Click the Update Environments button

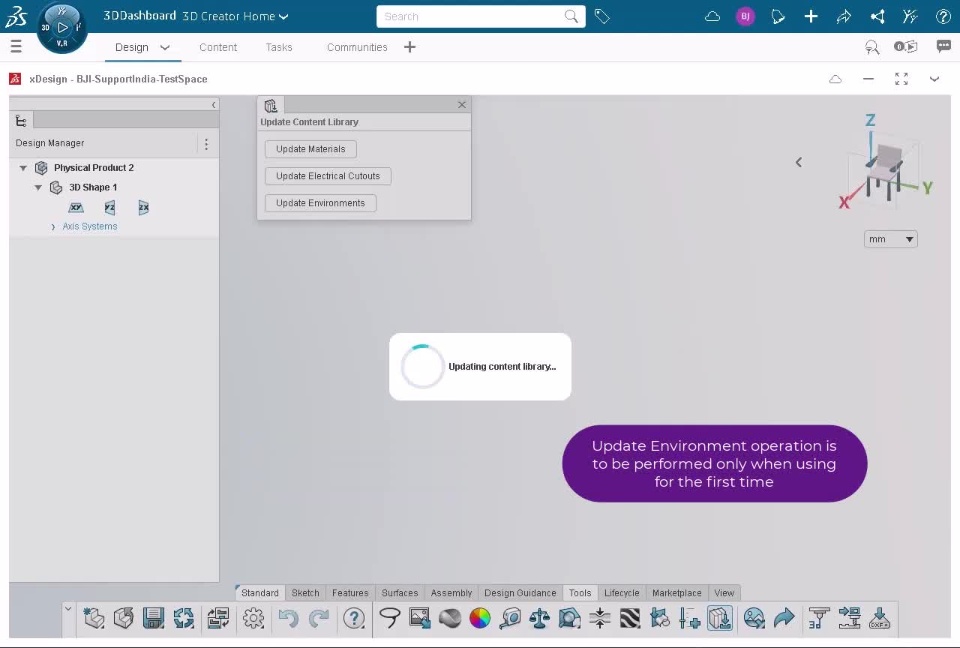(x=320, y=203)
